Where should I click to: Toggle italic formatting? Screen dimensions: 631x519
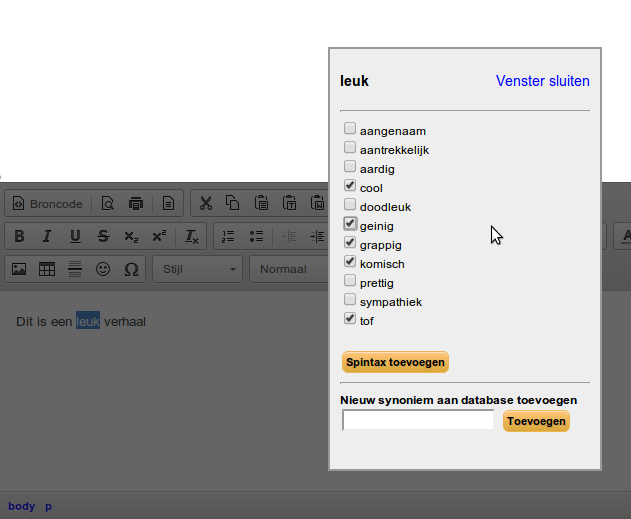(47, 236)
